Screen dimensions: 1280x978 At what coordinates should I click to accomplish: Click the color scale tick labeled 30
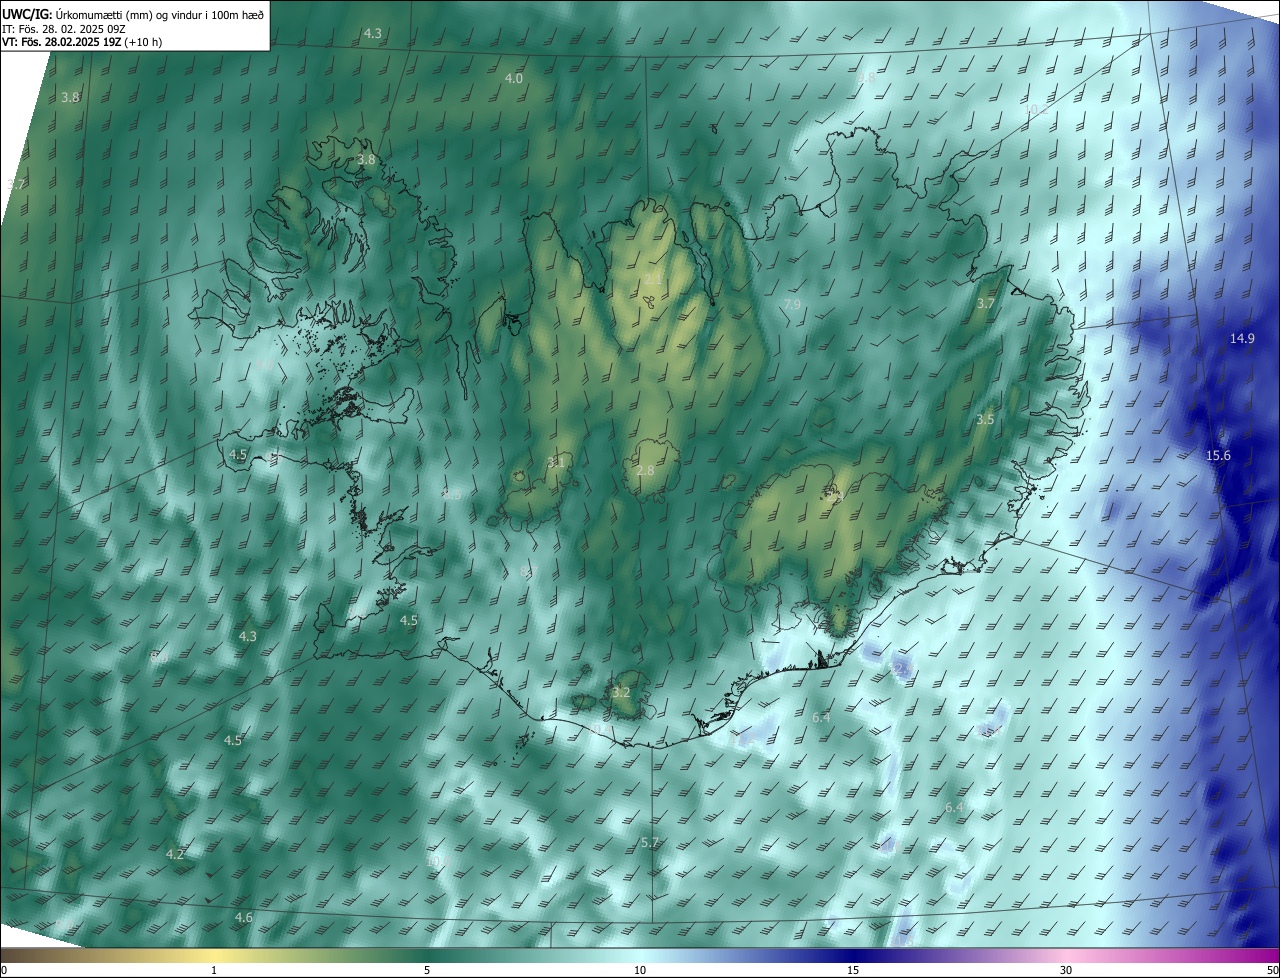1066,970
